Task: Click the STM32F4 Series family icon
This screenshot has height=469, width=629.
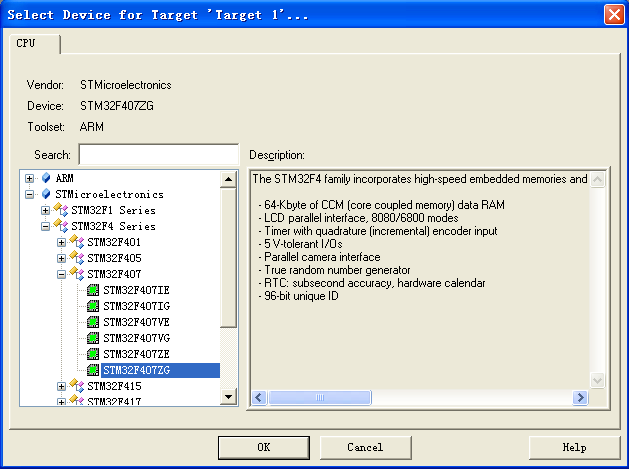Action: tap(61, 226)
